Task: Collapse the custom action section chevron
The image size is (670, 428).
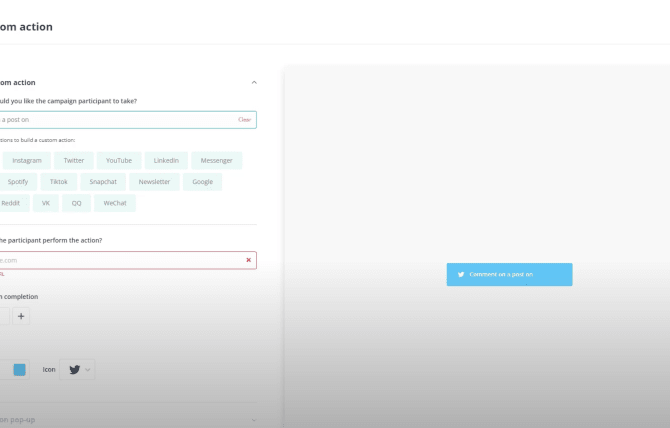Action: click(254, 82)
